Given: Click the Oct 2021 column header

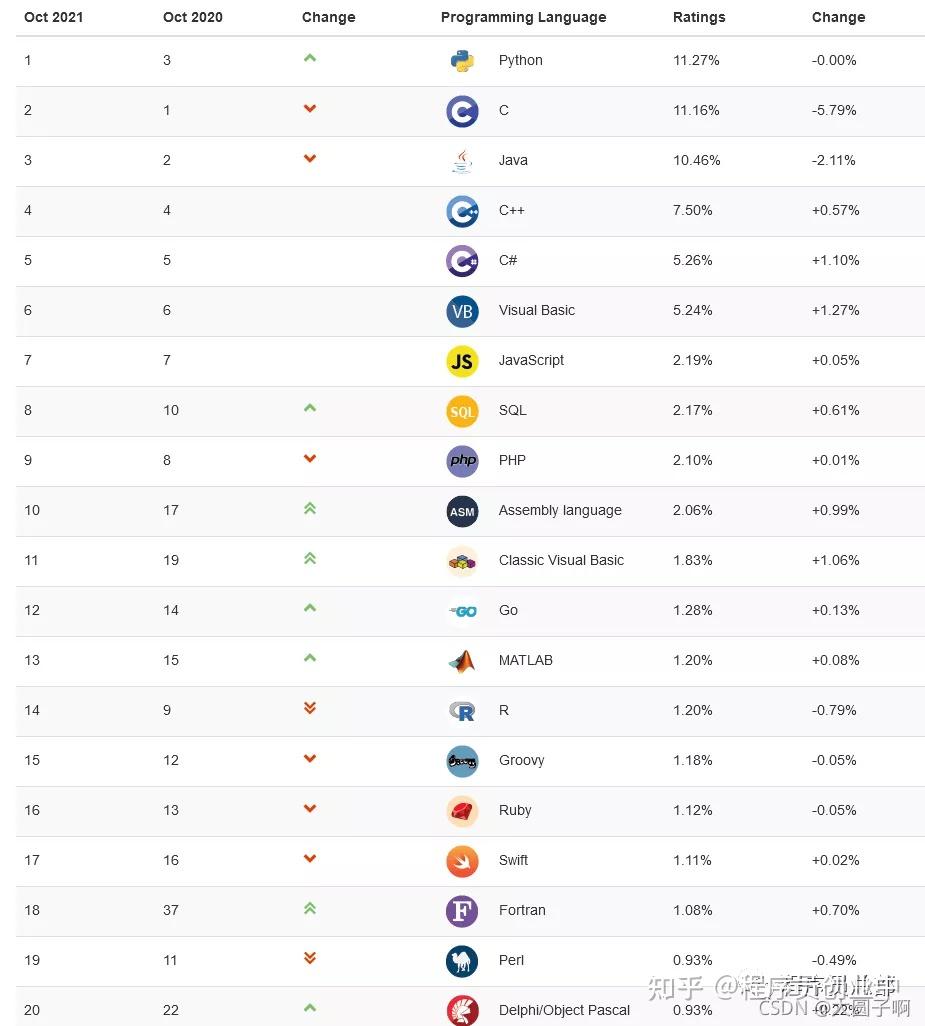Looking at the screenshot, I should pos(54,17).
